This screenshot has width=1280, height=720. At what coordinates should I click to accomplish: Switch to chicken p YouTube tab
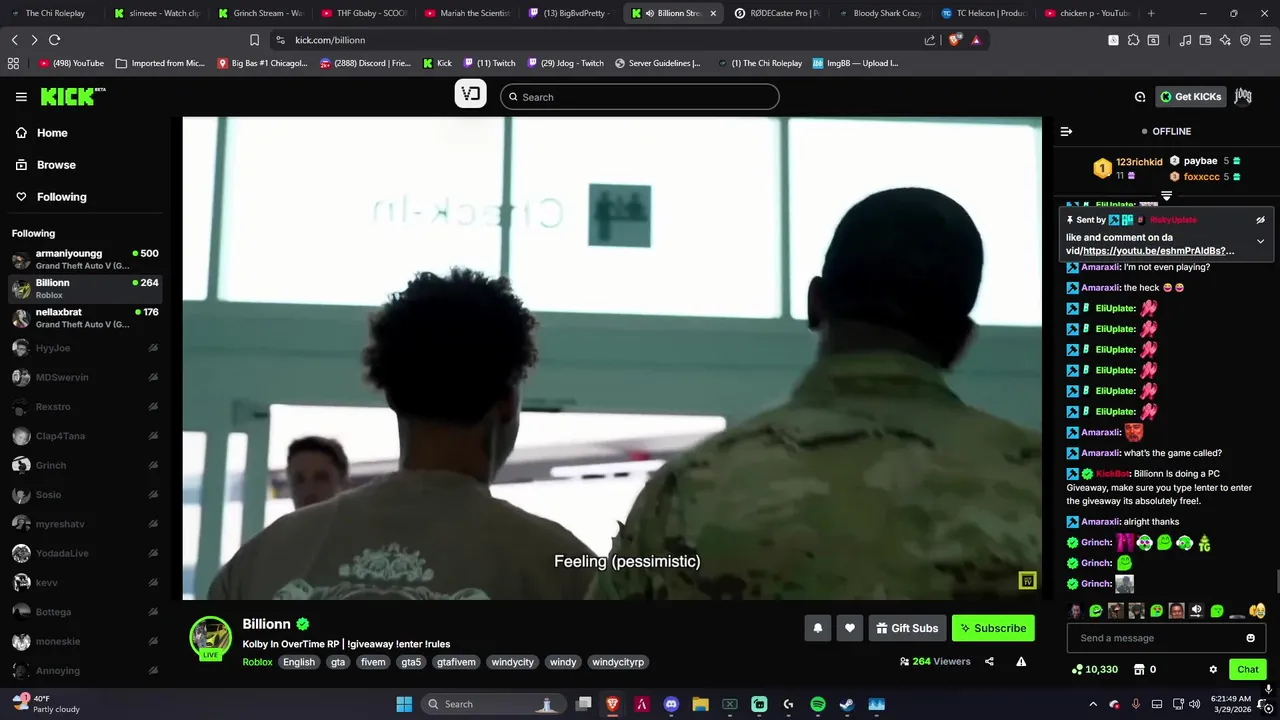[x=1087, y=13]
